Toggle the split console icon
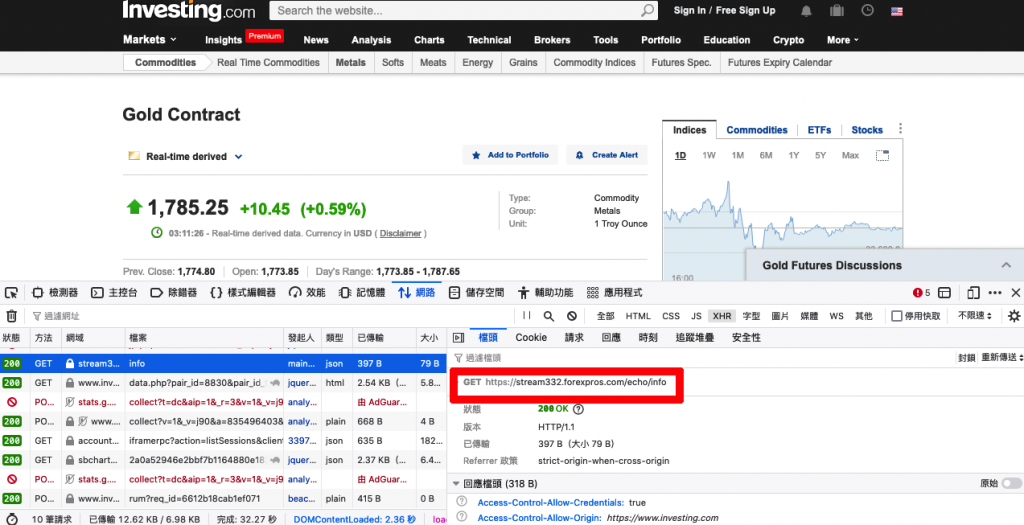The image size is (1024, 525). click(x=944, y=293)
